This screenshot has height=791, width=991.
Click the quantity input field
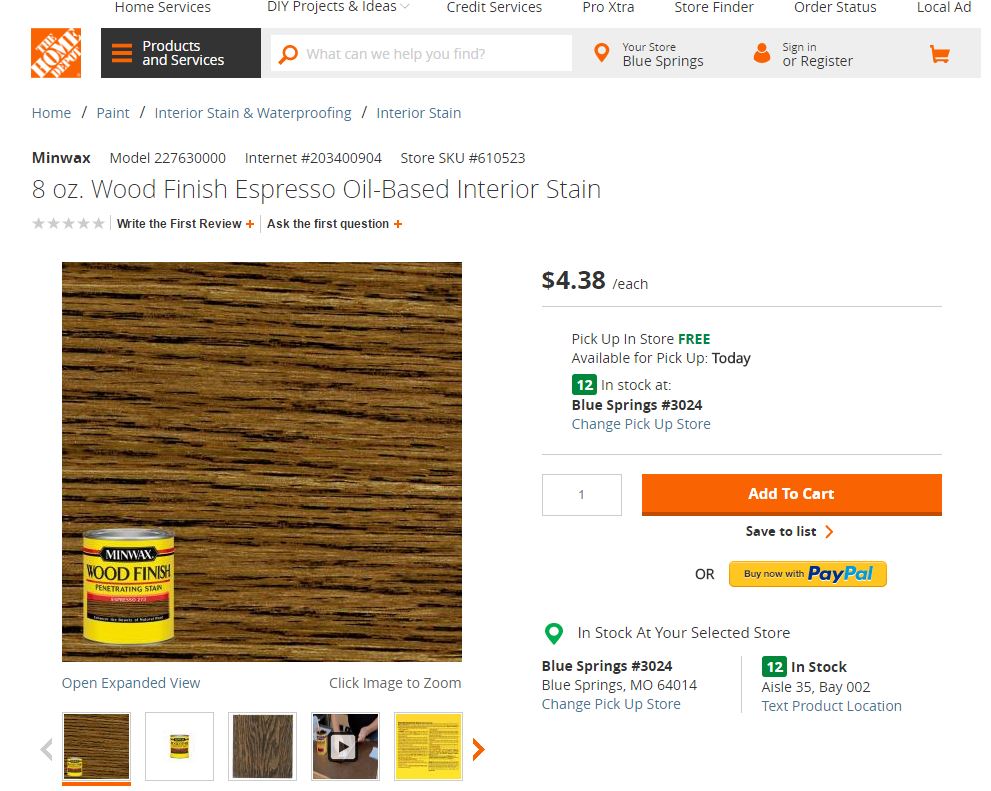click(x=581, y=495)
